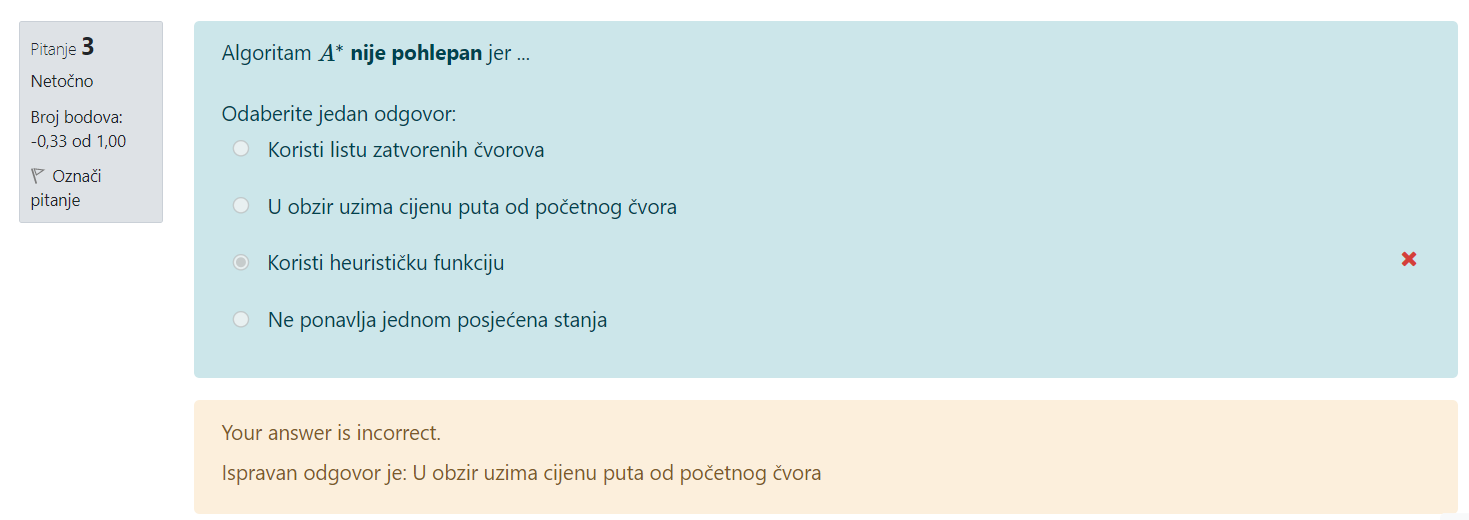Select the Koristi heurističku funkciju radio button
This screenshot has height=520, width=1469.
(x=241, y=263)
